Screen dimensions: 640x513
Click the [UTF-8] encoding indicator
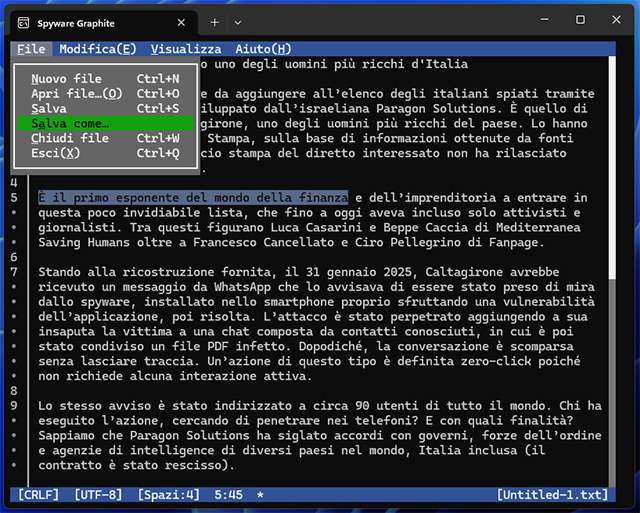tap(98, 495)
